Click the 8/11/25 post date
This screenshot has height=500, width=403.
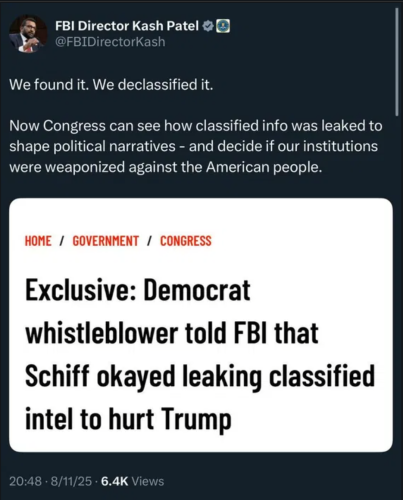(x=71, y=481)
